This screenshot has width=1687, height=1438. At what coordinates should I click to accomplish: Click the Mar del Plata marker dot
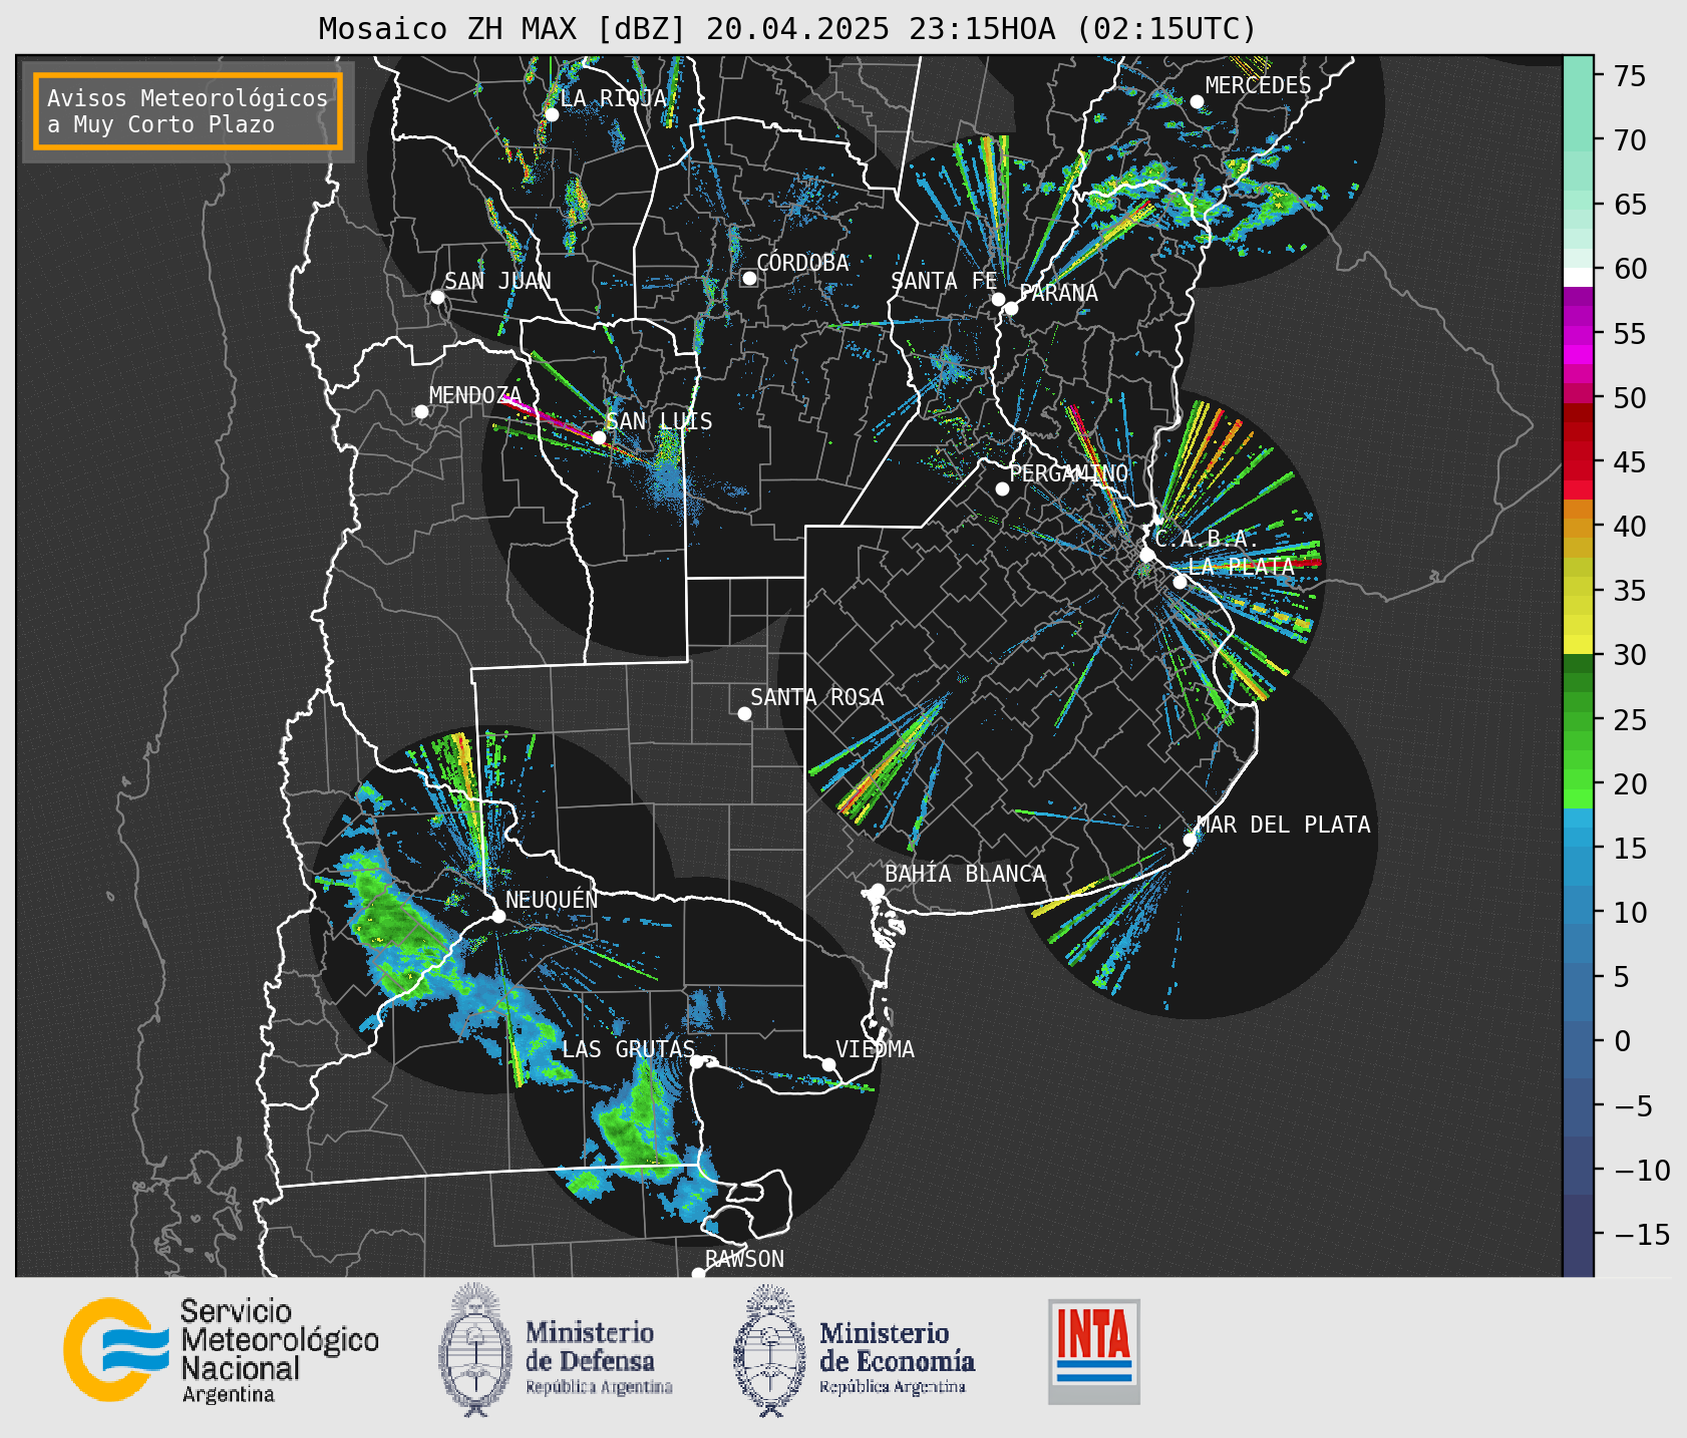coord(1189,840)
